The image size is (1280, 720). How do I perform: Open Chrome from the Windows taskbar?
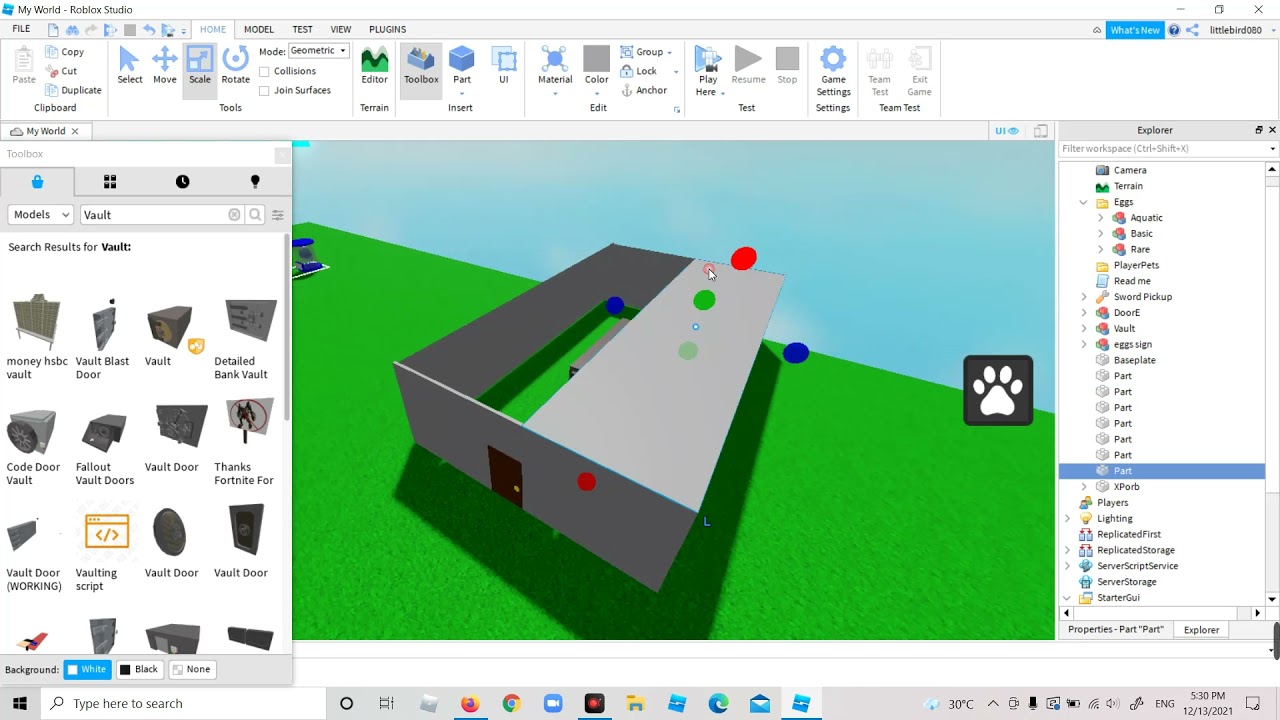[x=511, y=704]
